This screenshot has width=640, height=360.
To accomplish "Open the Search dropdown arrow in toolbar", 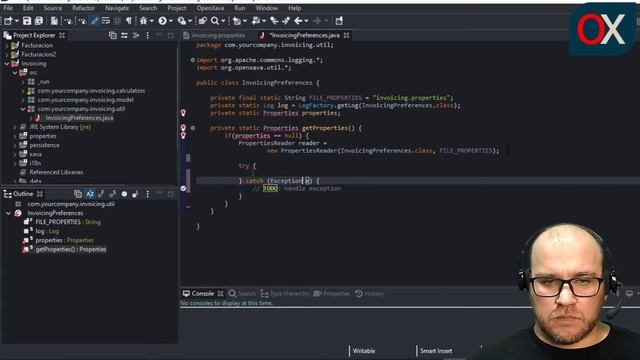I will pos(223,21).
